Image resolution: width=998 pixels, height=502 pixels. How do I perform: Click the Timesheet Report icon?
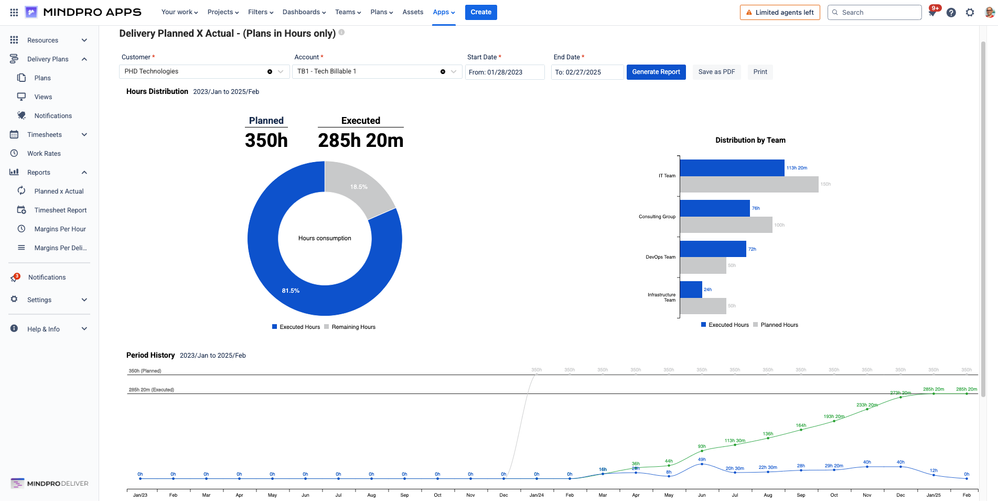click(x=21, y=210)
